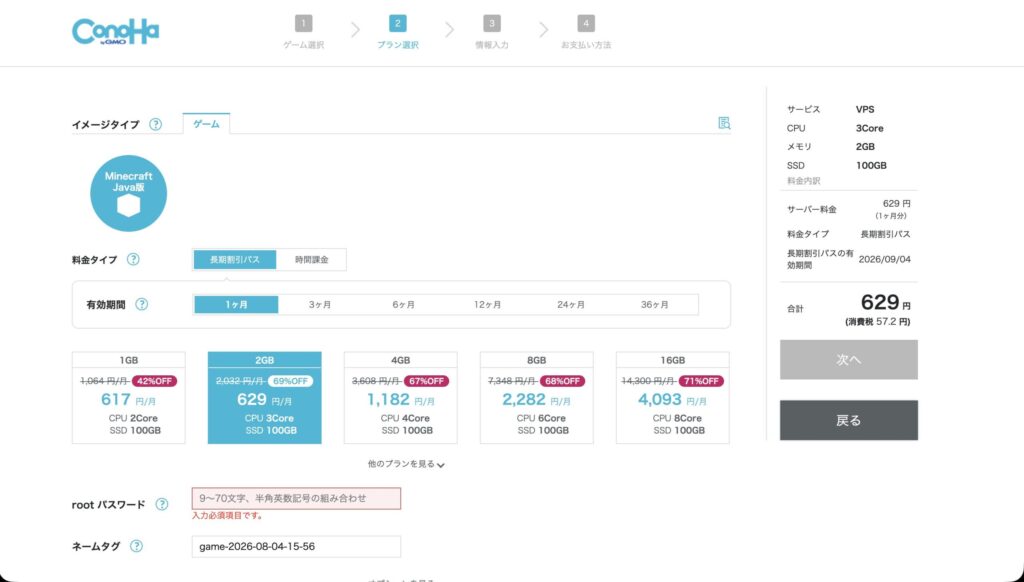The width and height of the screenshot is (1024, 582).
Task: Open help icon next to 料金タイプ
Action: [133, 259]
